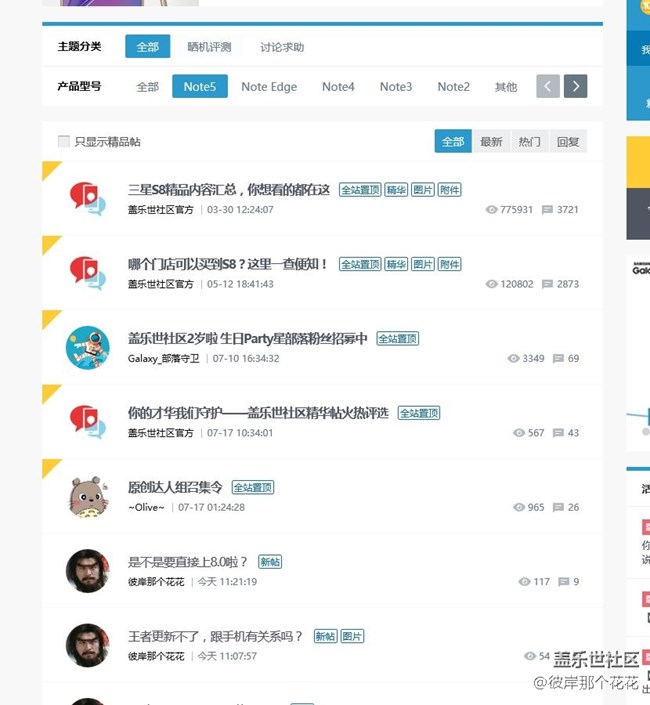Click avatar of 你的才华我们守护 post
This screenshot has width=650, height=705.
[x=88, y=422]
